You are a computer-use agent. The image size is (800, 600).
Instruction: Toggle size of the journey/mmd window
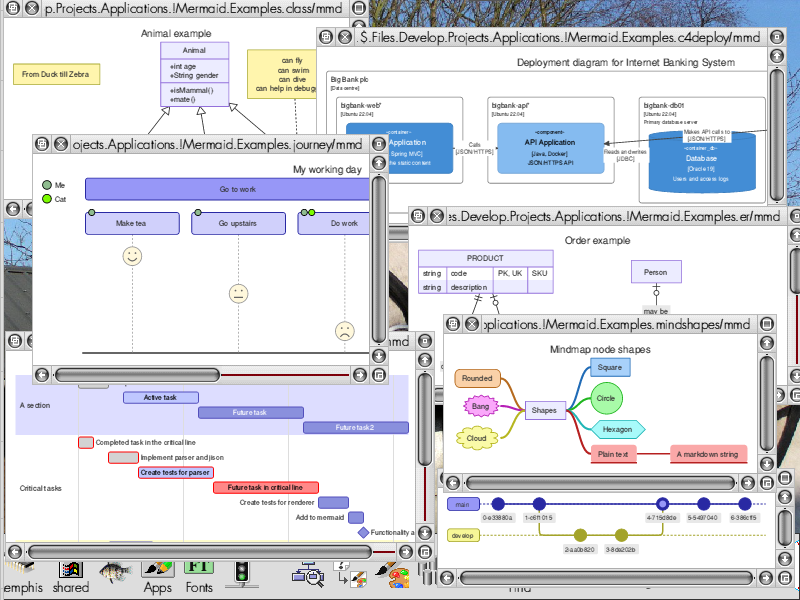click(x=379, y=144)
